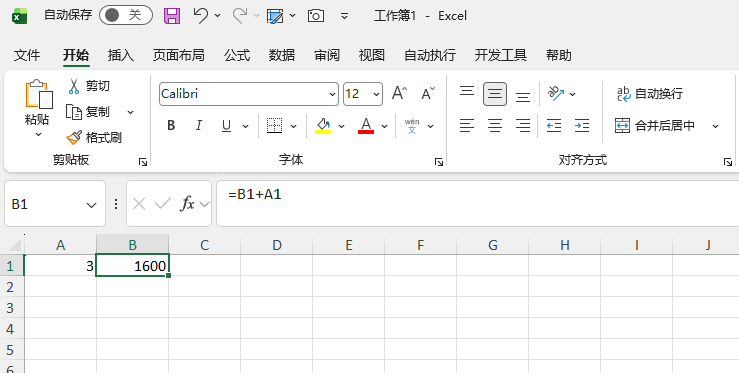Expand the 复制 copy options arrow
Image resolution: width=739 pixels, height=373 pixels.
(x=131, y=112)
